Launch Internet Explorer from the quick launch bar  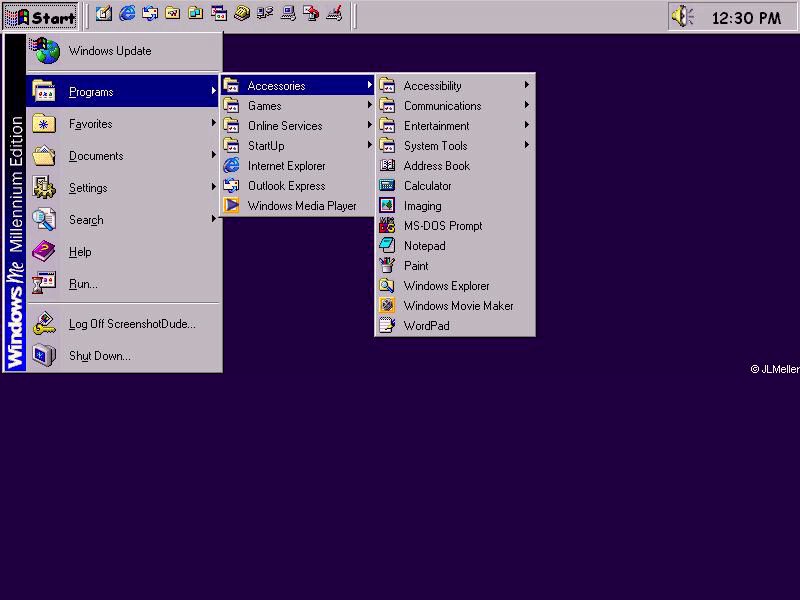click(x=127, y=14)
